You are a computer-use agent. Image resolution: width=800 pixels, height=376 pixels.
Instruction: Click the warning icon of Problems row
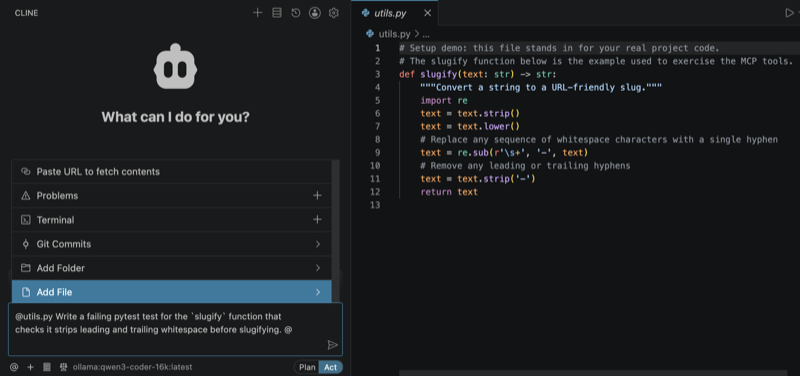click(26, 196)
